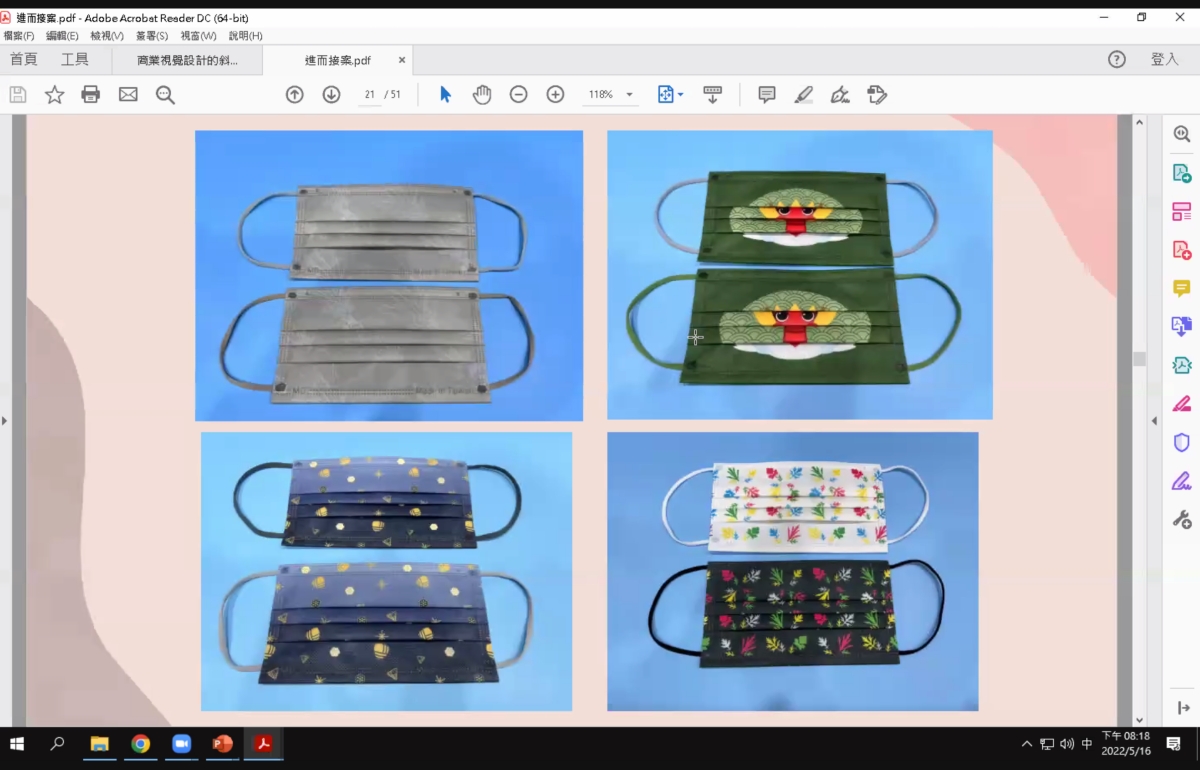This screenshot has width=1200, height=770.
Task: Zoom out with the minus icon
Action: coord(518,95)
